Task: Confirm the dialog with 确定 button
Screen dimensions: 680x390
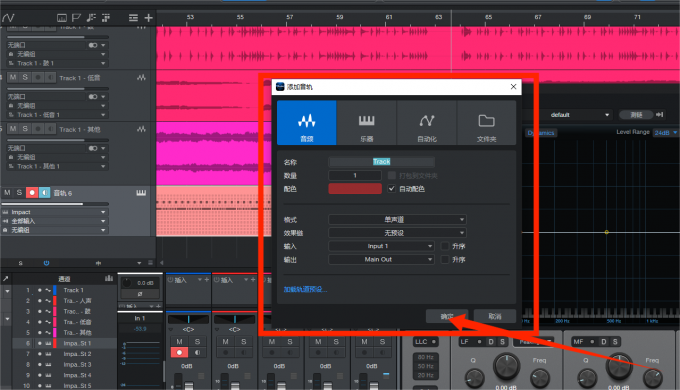Action: (447, 316)
